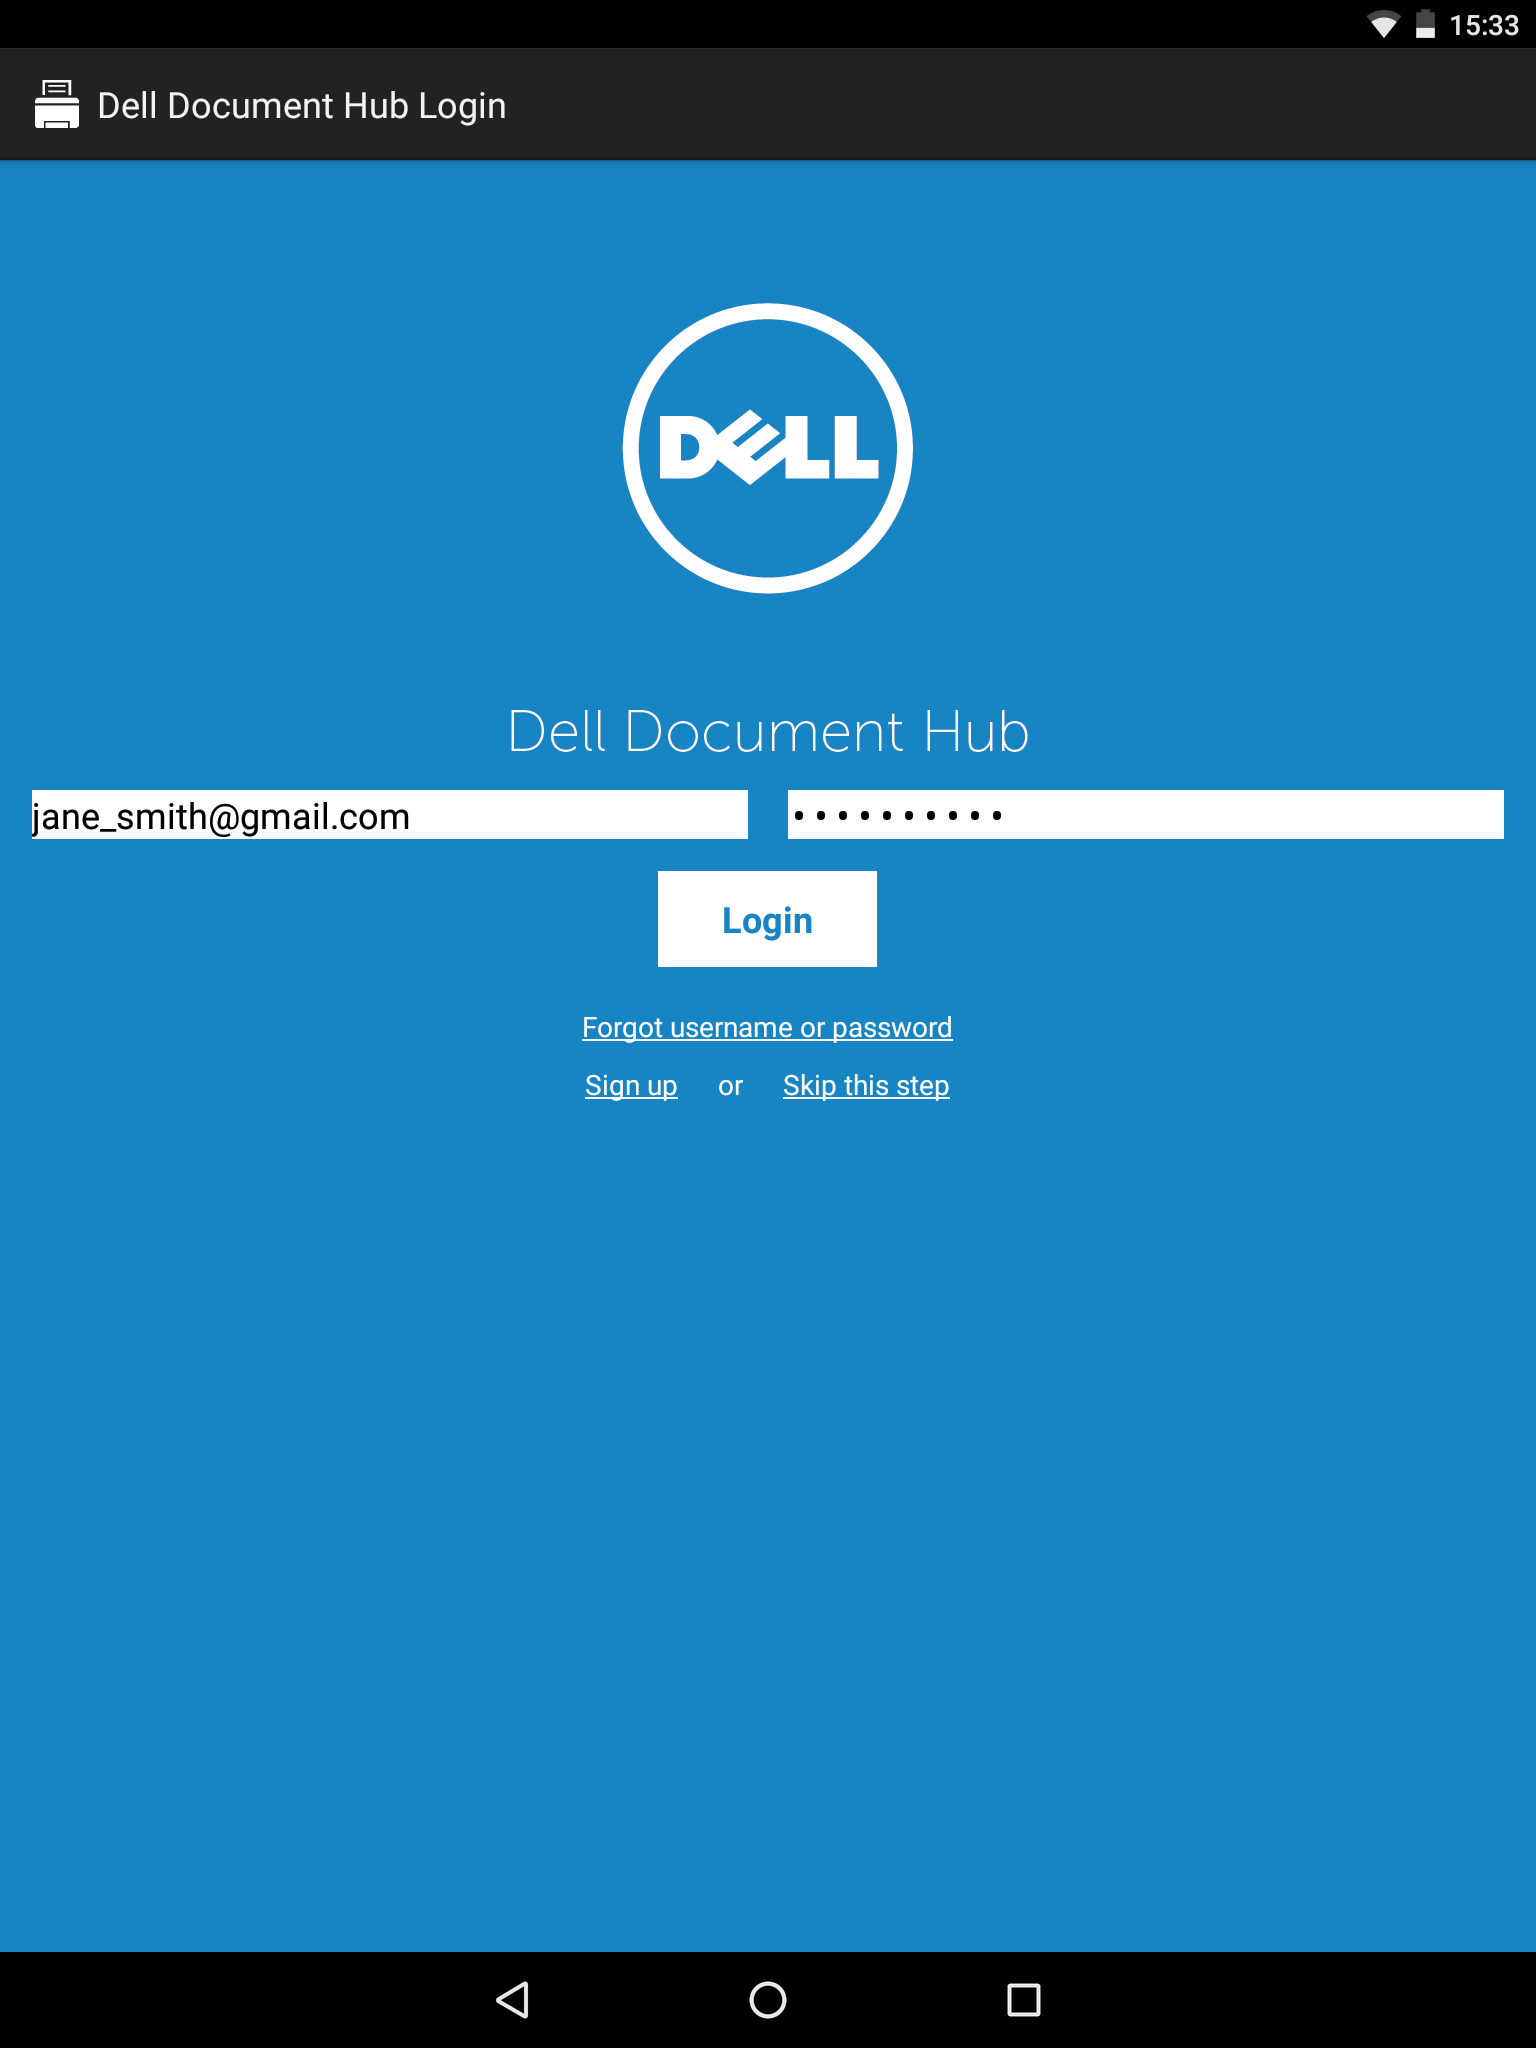Tap the Android home circle button
This screenshot has width=1536, height=2048.
768,2000
